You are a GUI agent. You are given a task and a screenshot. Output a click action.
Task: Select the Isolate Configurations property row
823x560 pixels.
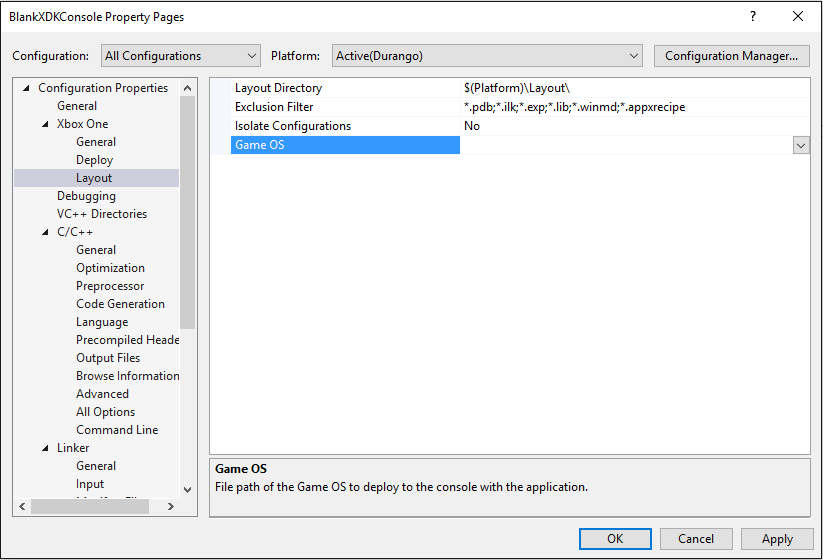click(x=510, y=126)
